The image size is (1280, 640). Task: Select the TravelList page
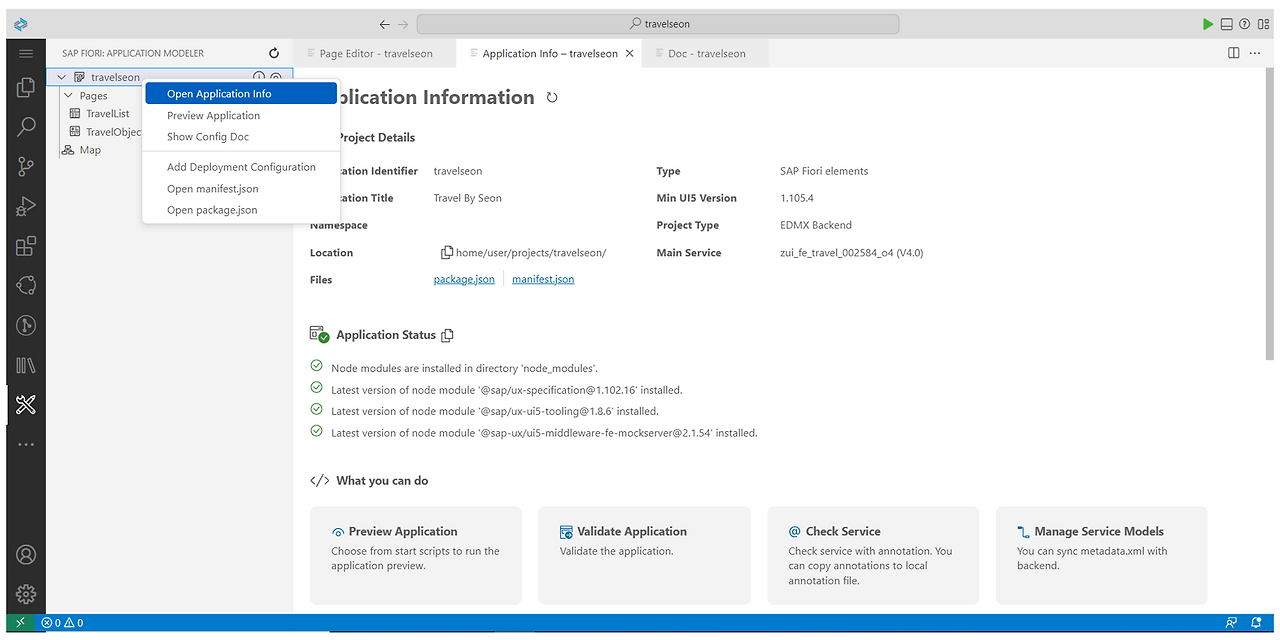107,114
